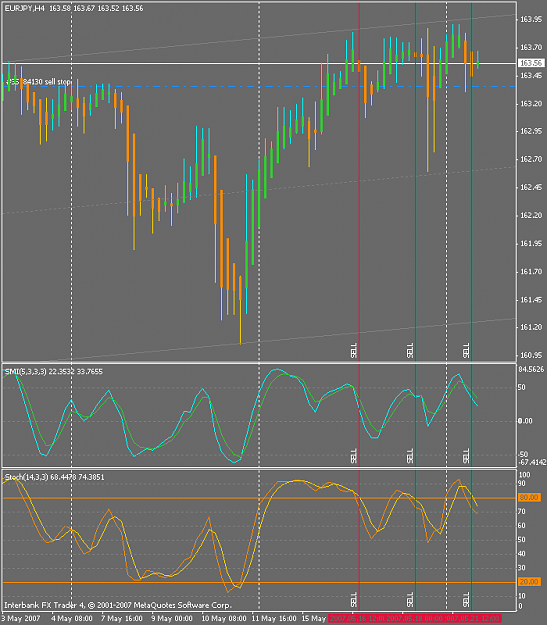
Task: Click SELL label beside the 2007.05.21 line in price chart
Action: coord(466,350)
